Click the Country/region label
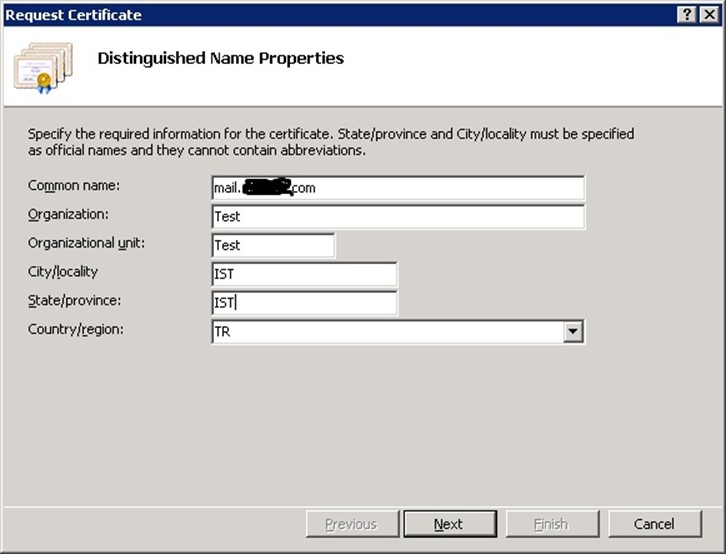The image size is (726, 554). pyautogui.click(x=75, y=329)
